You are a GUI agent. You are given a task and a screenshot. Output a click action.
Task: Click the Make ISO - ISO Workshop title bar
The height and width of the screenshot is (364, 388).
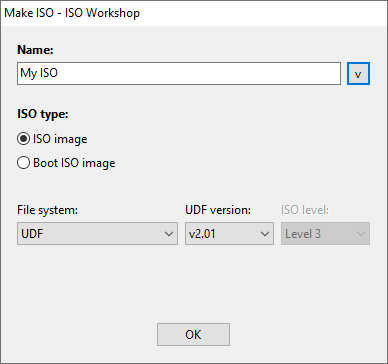tap(194, 13)
